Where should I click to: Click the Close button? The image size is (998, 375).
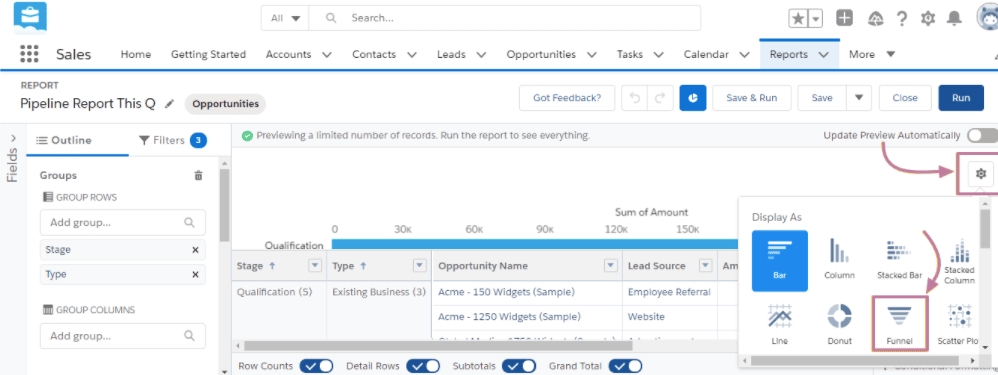pos(904,98)
